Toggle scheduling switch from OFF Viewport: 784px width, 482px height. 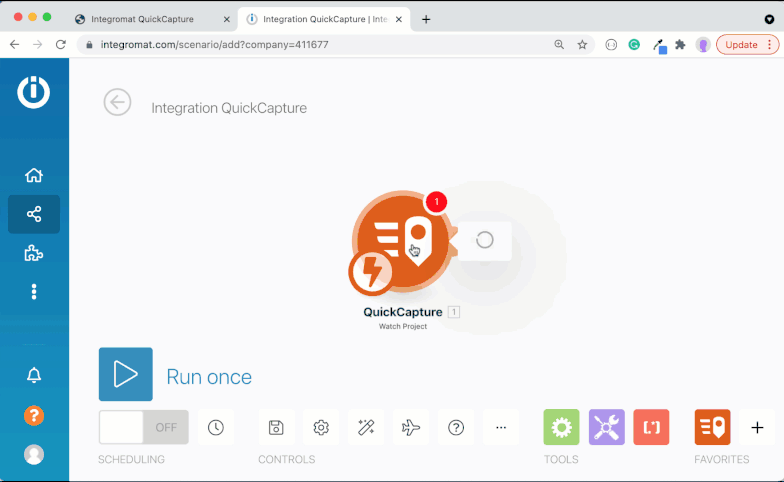tap(144, 427)
